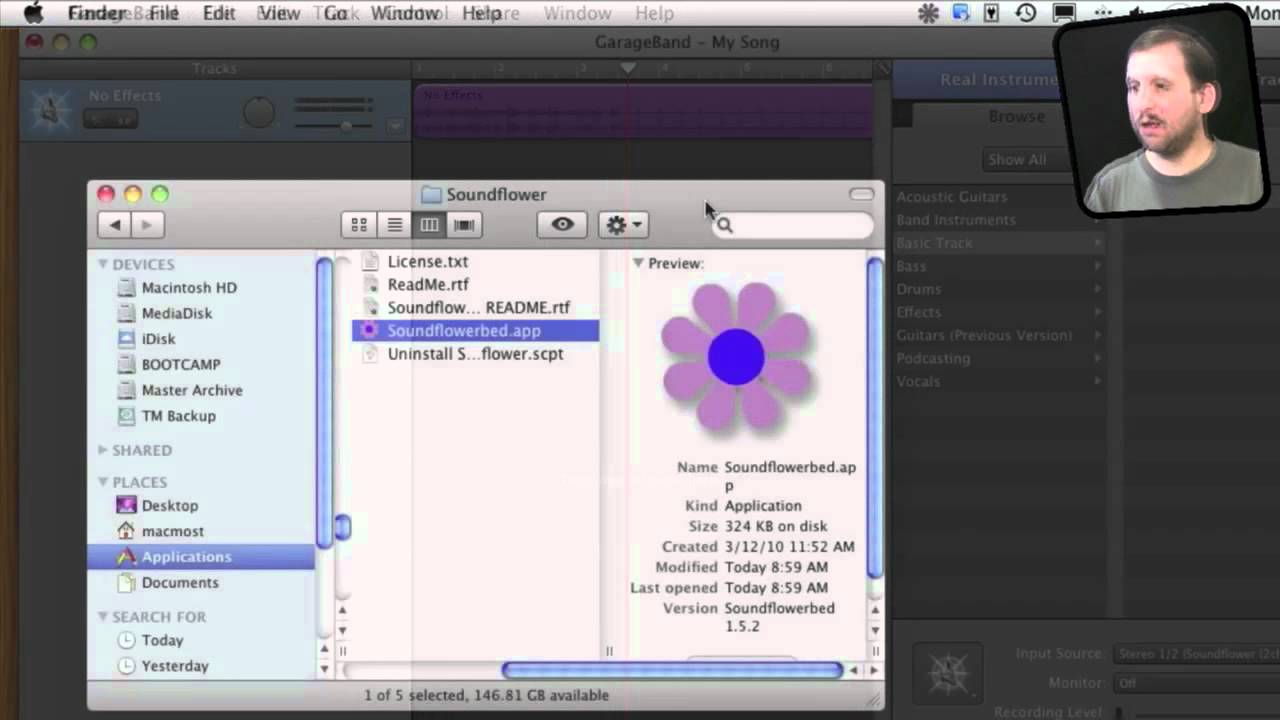Select the column view button
This screenshot has height=720, width=1280.
[429, 225]
